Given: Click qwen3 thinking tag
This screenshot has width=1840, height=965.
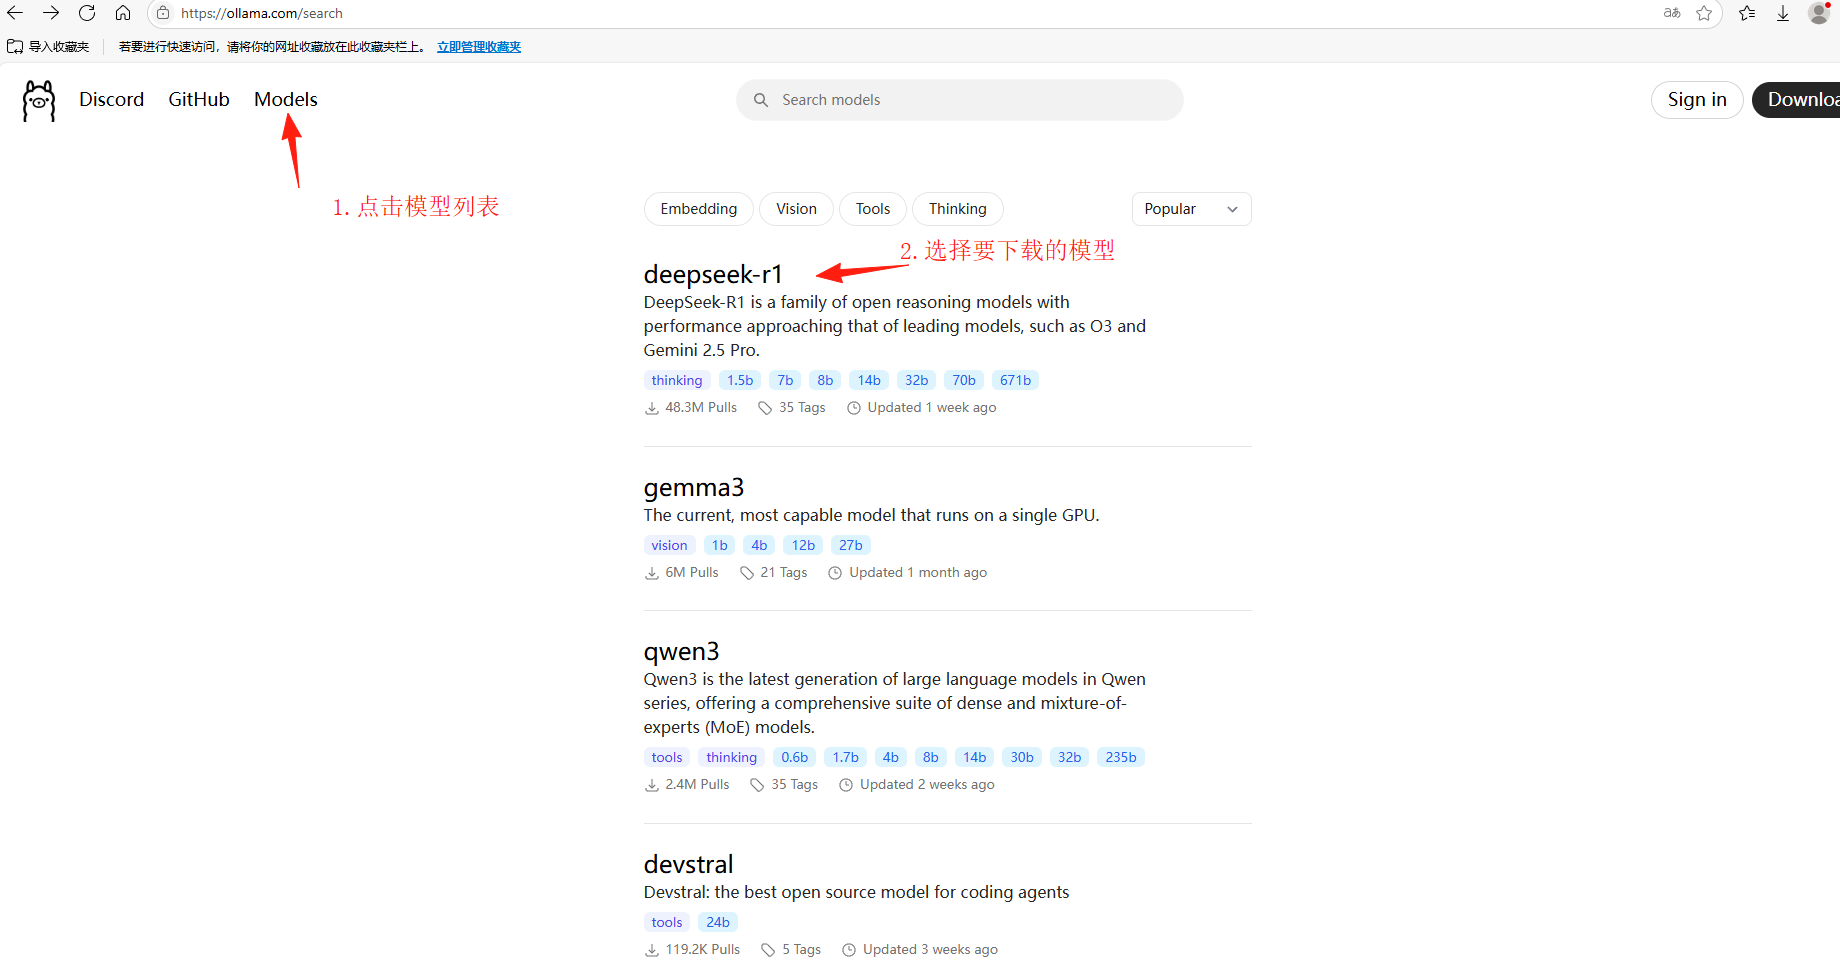Looking at the screenshot, I should [732, 757].
